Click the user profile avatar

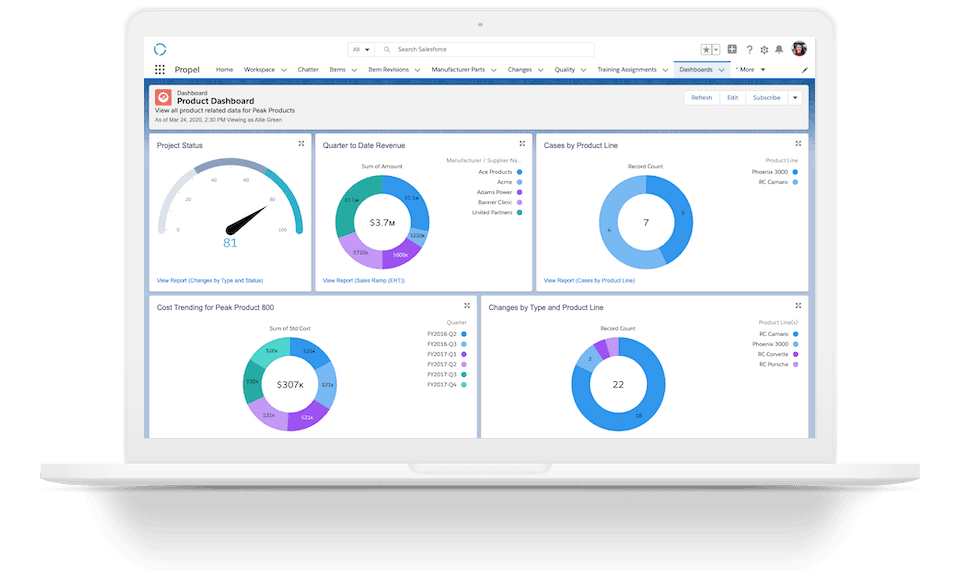(798, 49)
